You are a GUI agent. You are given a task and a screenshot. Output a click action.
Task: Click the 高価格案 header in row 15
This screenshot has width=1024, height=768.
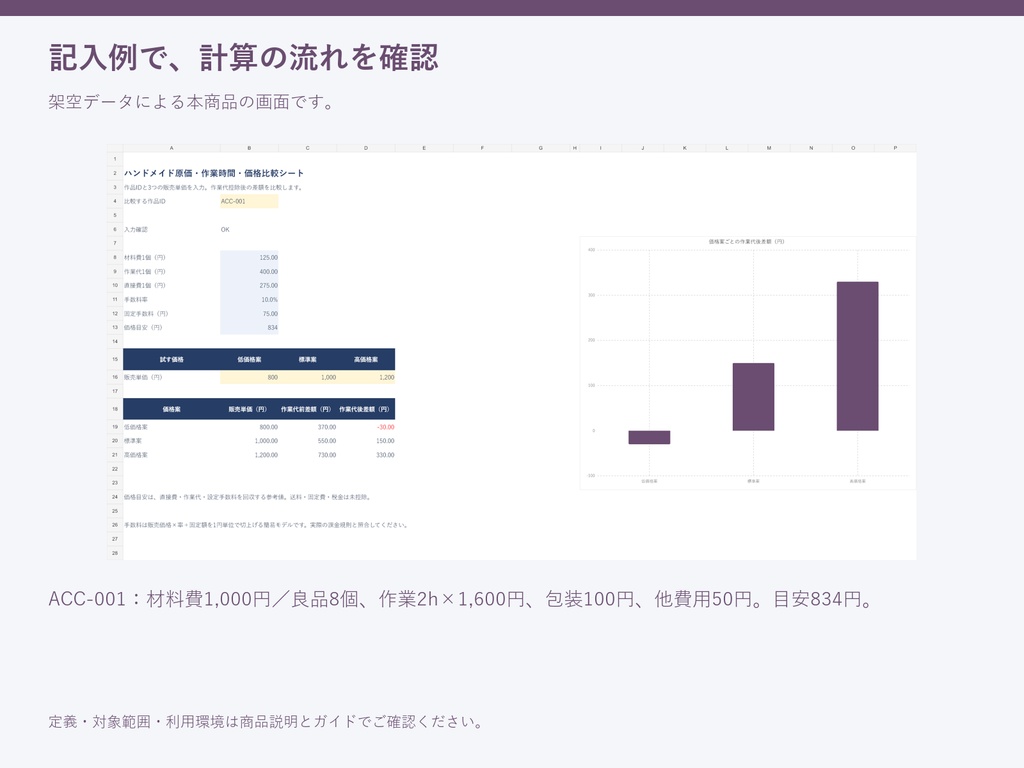tap(366, 359)
